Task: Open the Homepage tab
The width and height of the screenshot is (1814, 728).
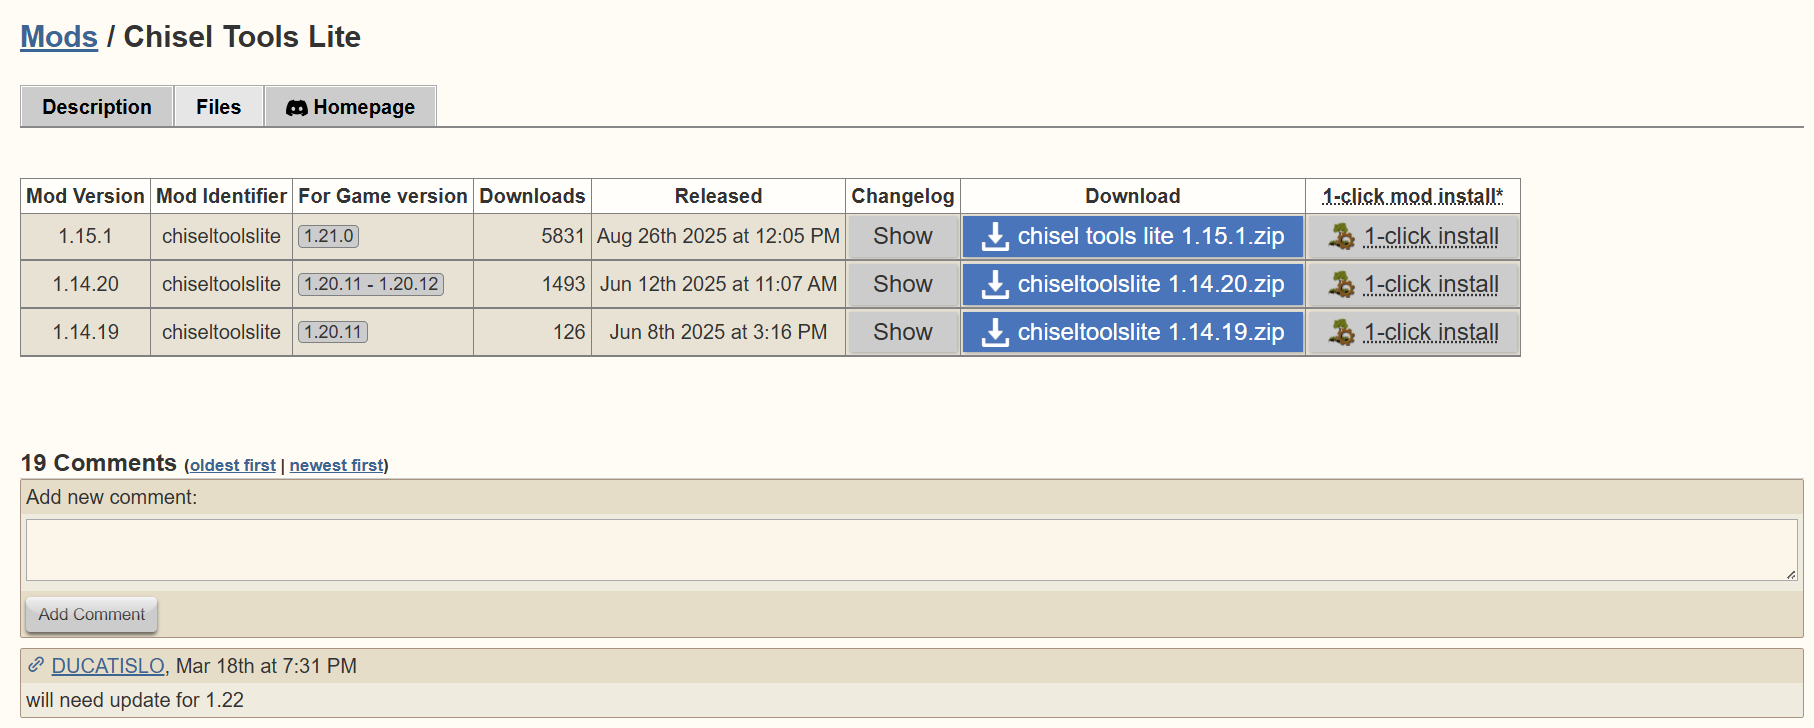Action: [x=350, y=107]
